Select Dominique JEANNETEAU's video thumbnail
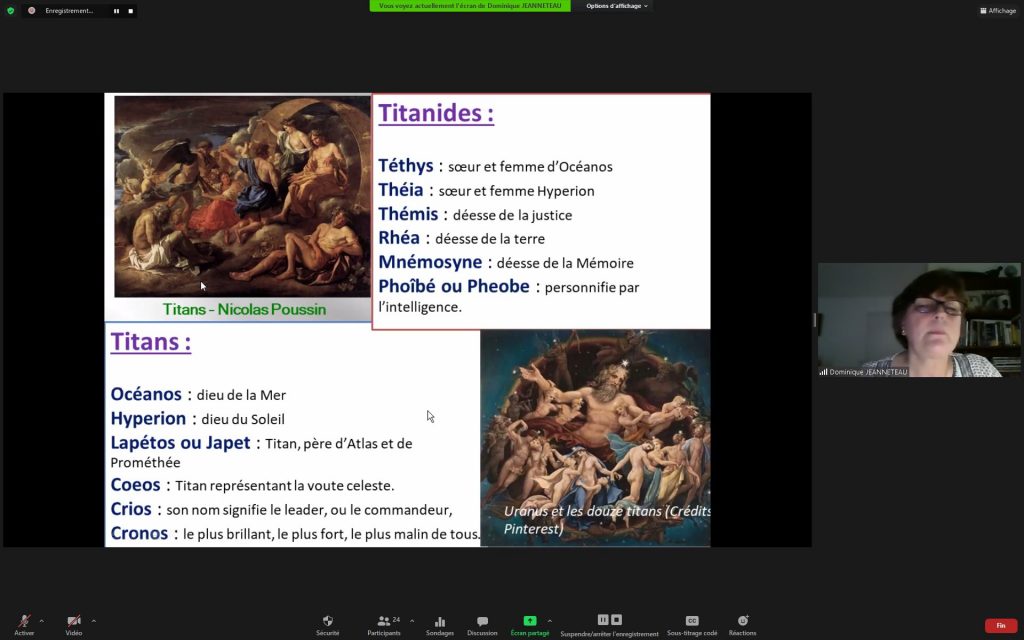 pos(919,320)
